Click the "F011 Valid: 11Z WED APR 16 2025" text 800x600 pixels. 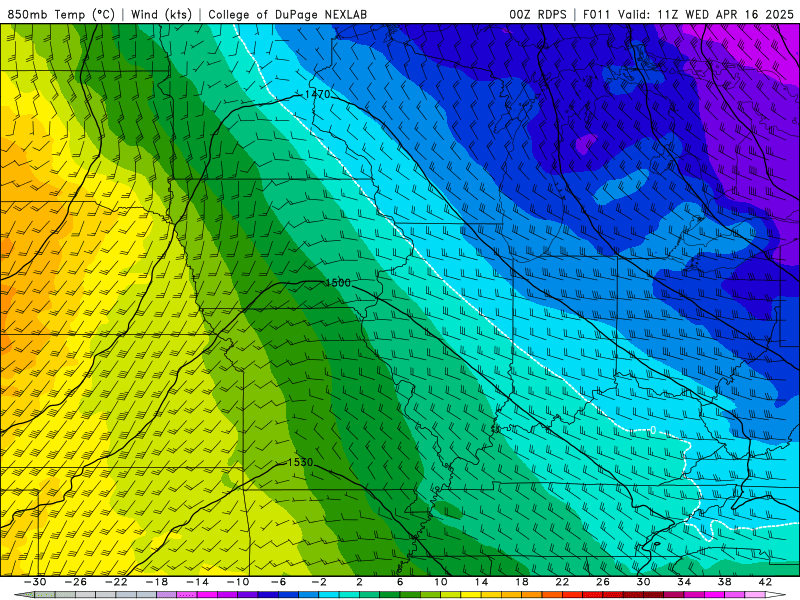pos(688,14)
